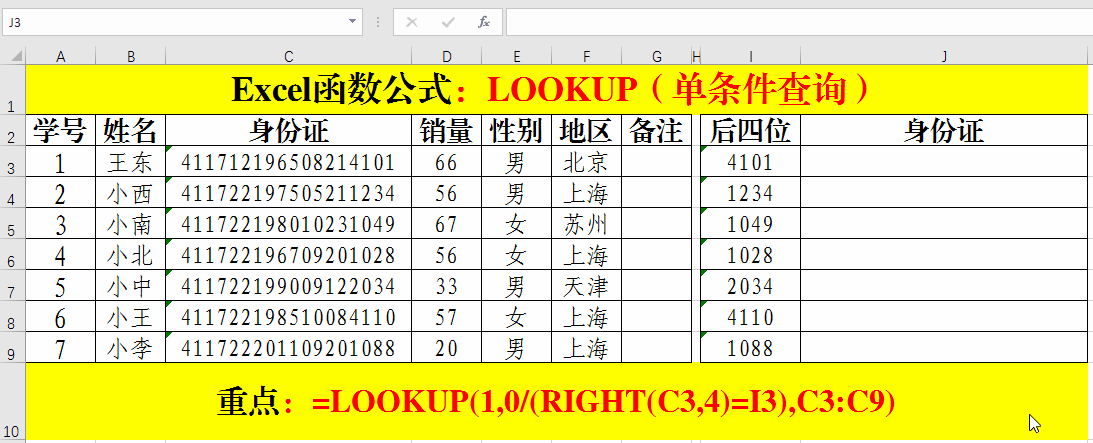Select ID cell 411722198010231049
The image size is (1093, 443).
(x=289, y=224)
